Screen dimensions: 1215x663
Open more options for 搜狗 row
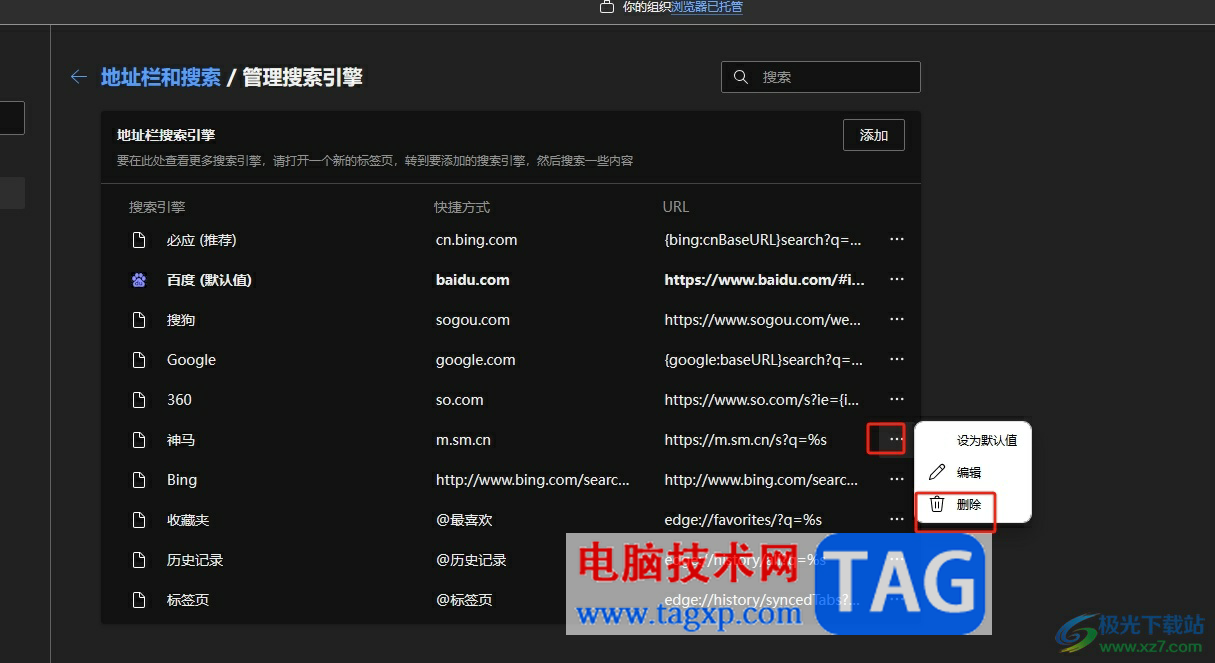897,320
